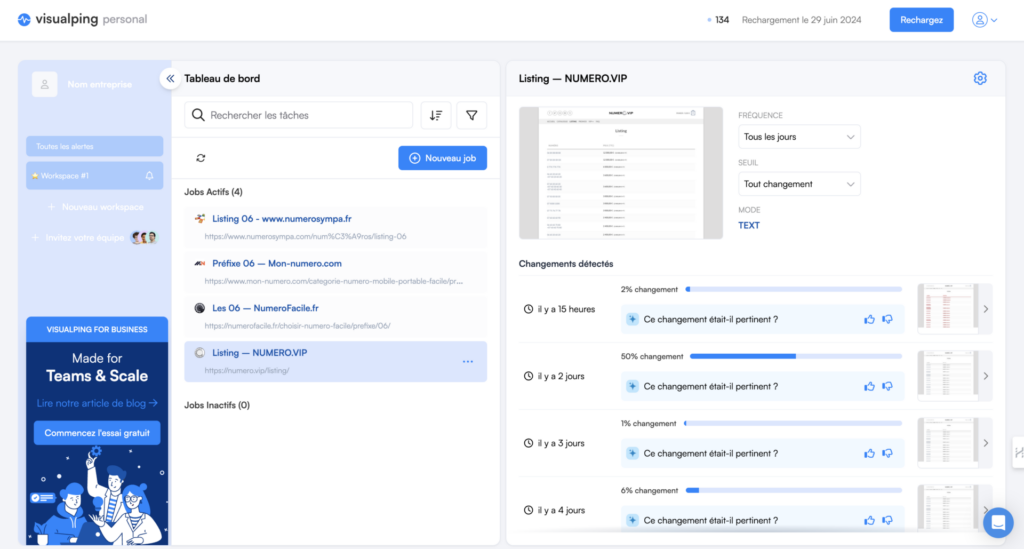Image resolution: width=1024 pixels, height=549 pixels.
Task: Click Jobs Actifs (4) heading
Action: tap(213, 192)
